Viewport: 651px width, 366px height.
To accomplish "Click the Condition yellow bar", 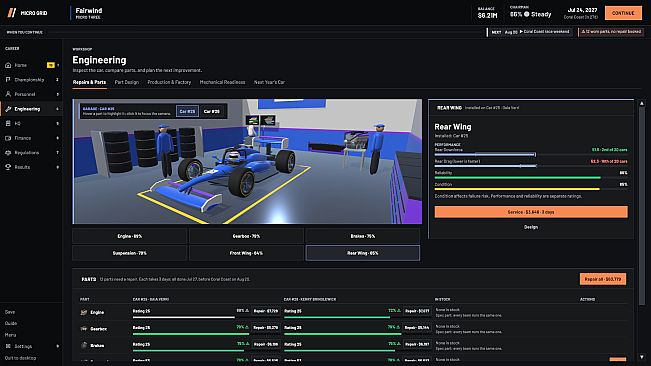I will coord(517,189).
